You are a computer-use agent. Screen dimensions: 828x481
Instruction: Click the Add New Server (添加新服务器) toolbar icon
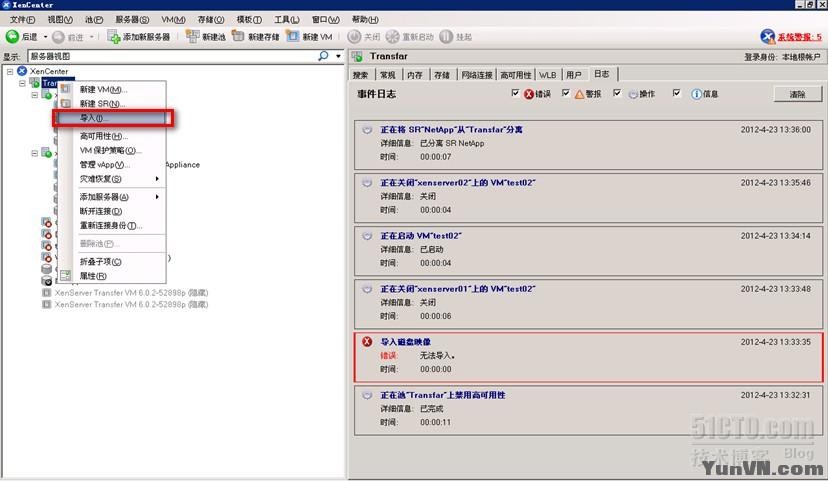pos(114,36)
